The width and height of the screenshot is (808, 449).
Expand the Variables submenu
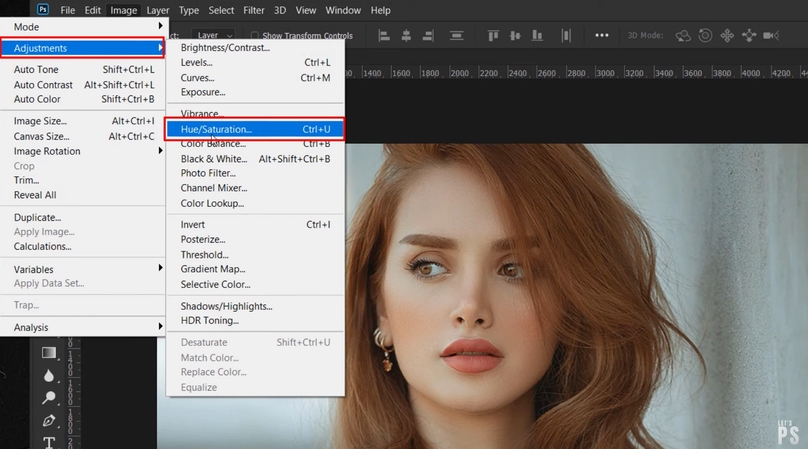point(82,269)
